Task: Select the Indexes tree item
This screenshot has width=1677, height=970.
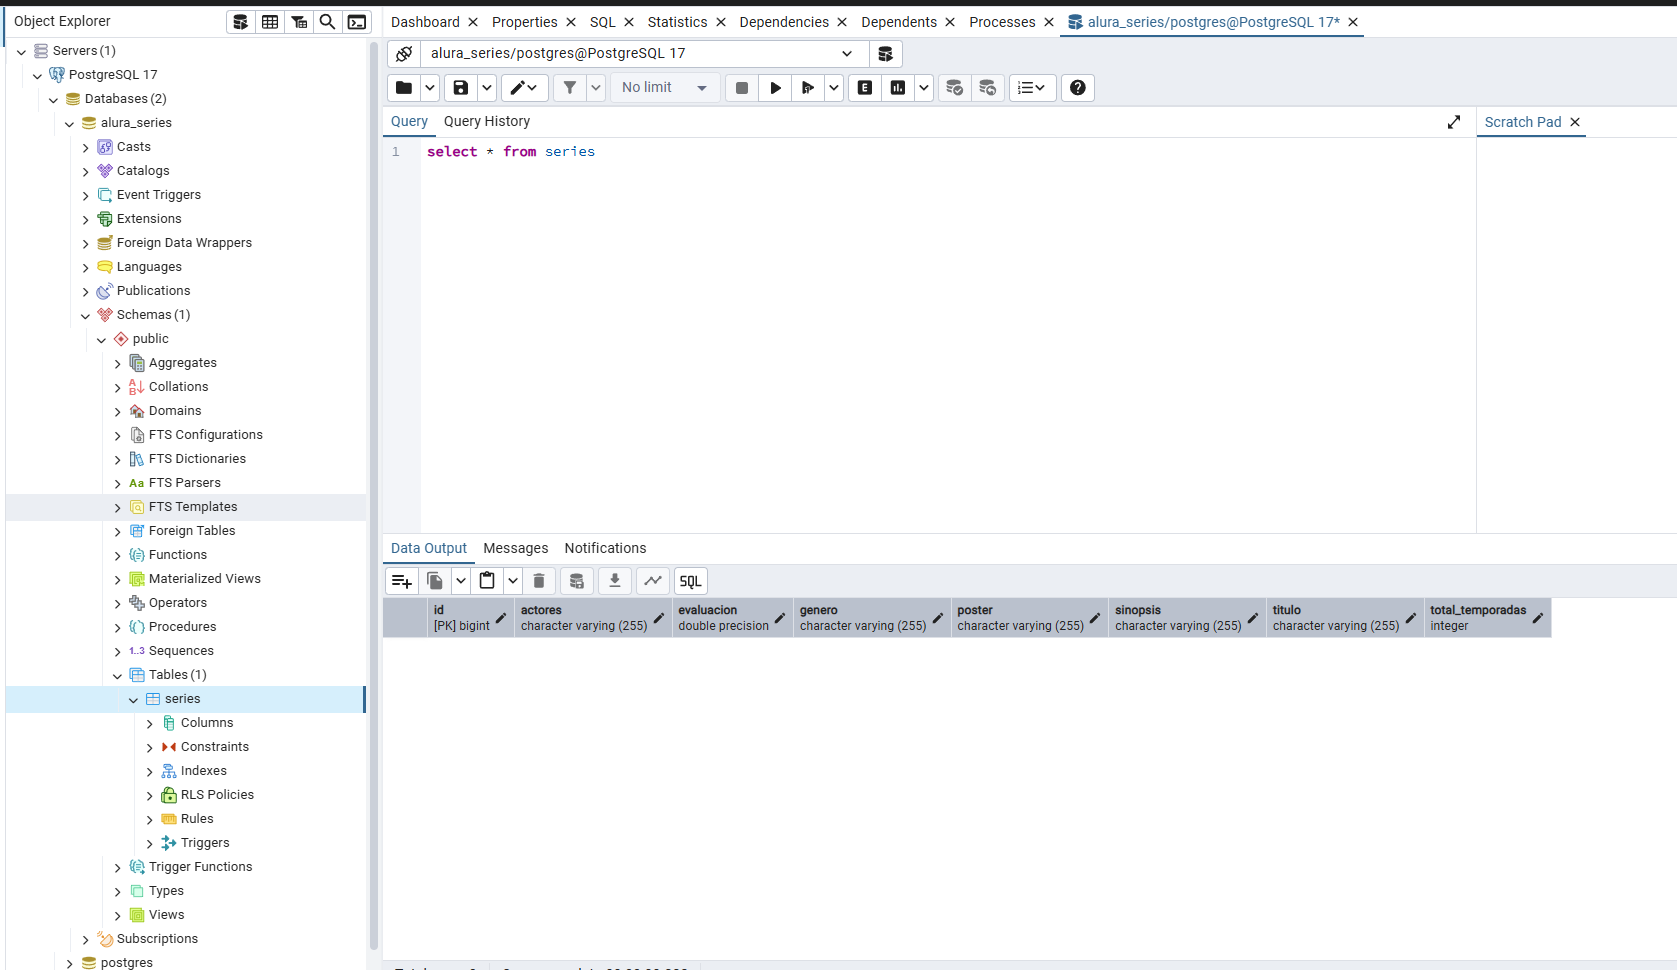Action: pyautogui.click(x=204, y=771)
